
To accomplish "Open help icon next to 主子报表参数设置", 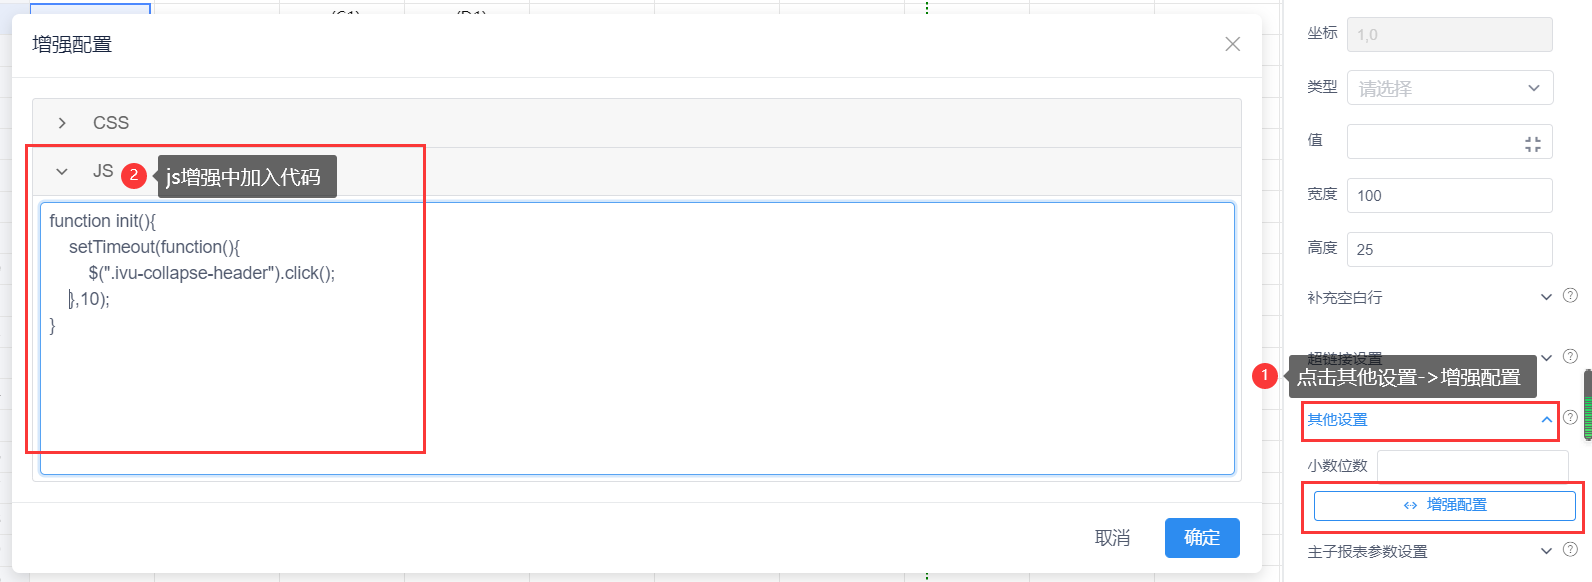I will point(1570,550).
